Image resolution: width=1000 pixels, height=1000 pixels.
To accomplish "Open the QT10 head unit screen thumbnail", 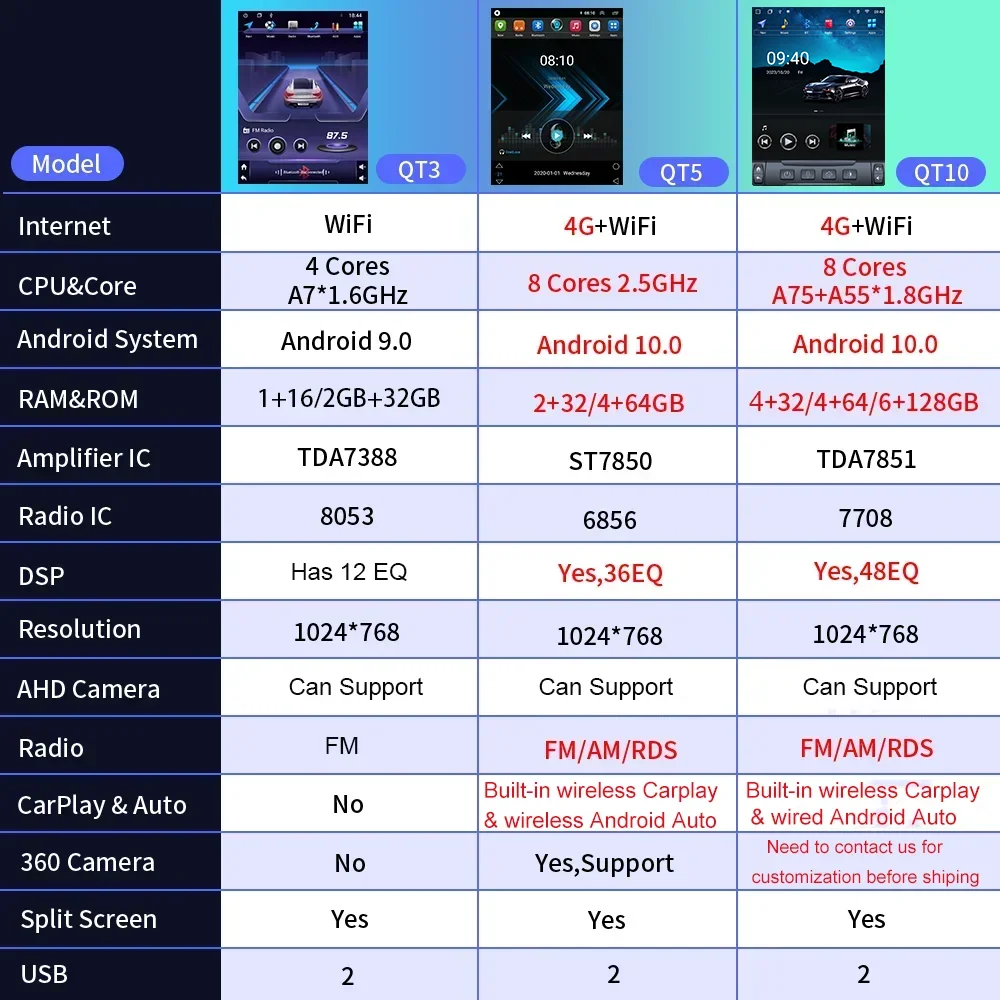I will (x=818, y=96).
